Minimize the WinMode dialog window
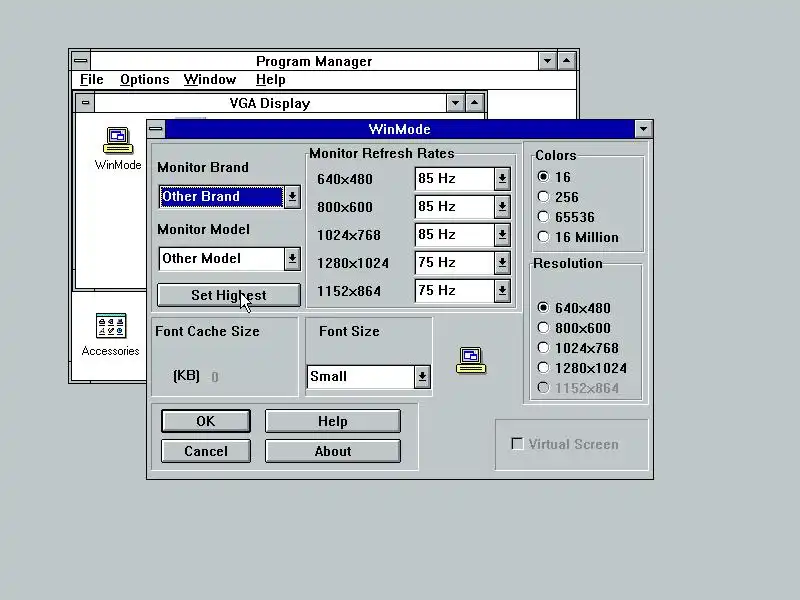Viewport: 800px width, 600px height. (x=643, y=129)
